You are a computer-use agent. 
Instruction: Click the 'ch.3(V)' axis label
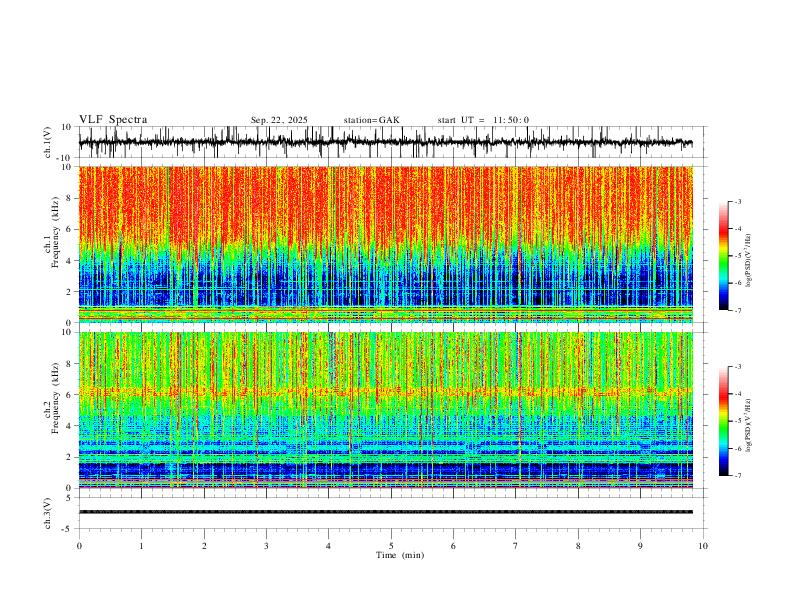pyautogui.click(x=48, y=513)
